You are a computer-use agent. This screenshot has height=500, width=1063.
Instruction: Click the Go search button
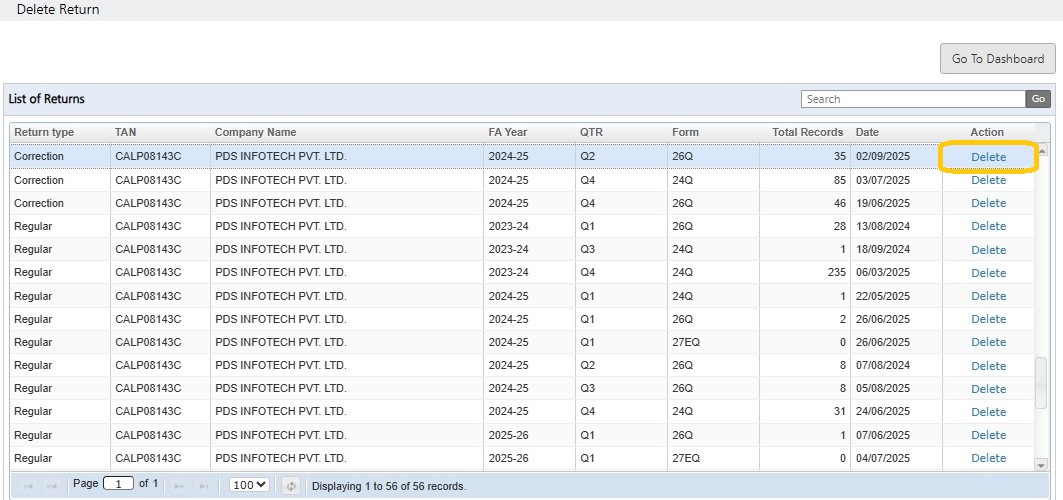[x=1038, y=99]
